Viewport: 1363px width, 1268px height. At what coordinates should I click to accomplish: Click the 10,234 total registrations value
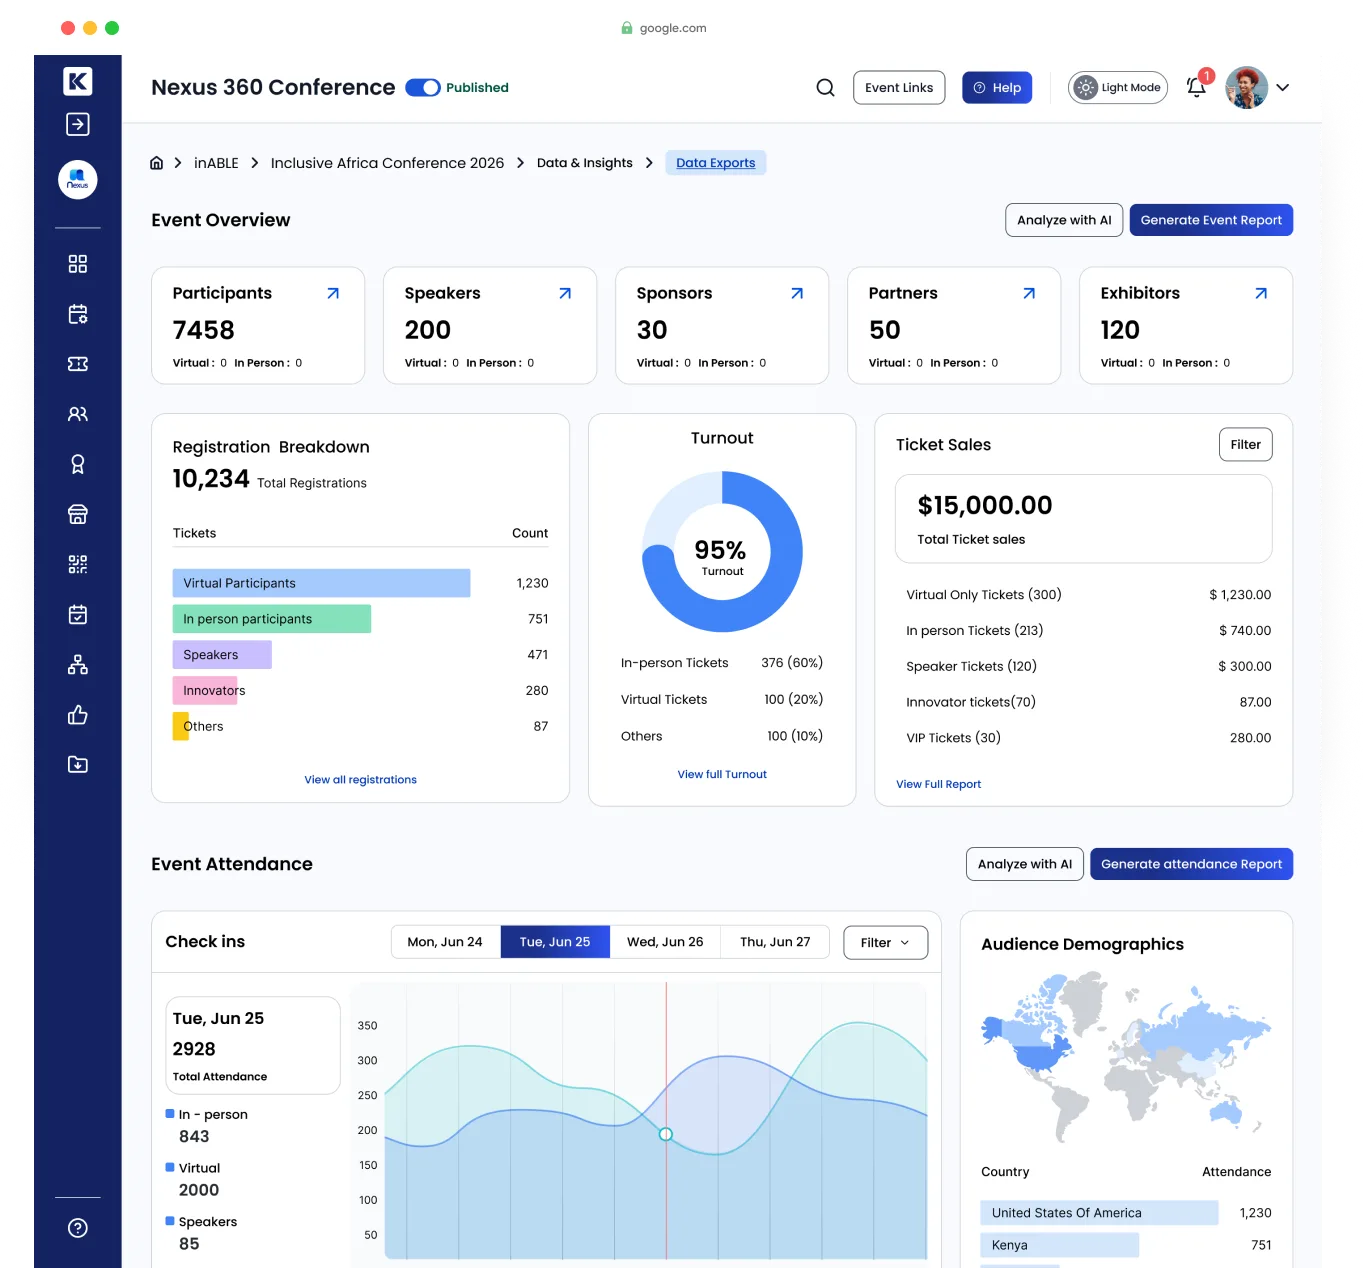[211, 479]
